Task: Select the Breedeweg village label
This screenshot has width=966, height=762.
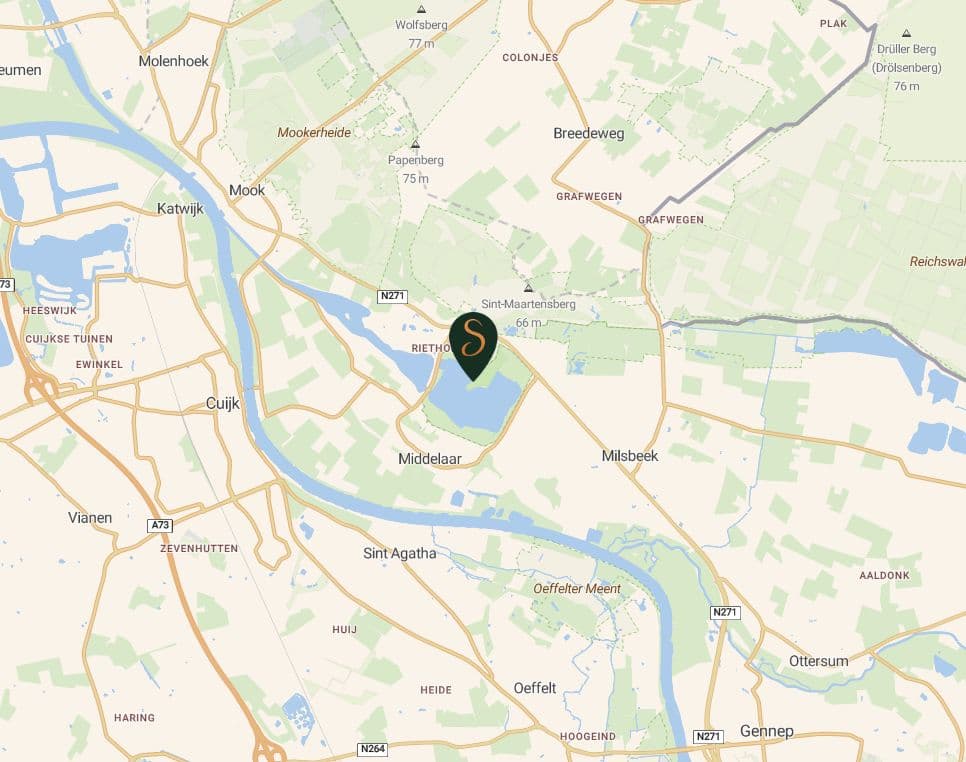Action: coord(589,134)
